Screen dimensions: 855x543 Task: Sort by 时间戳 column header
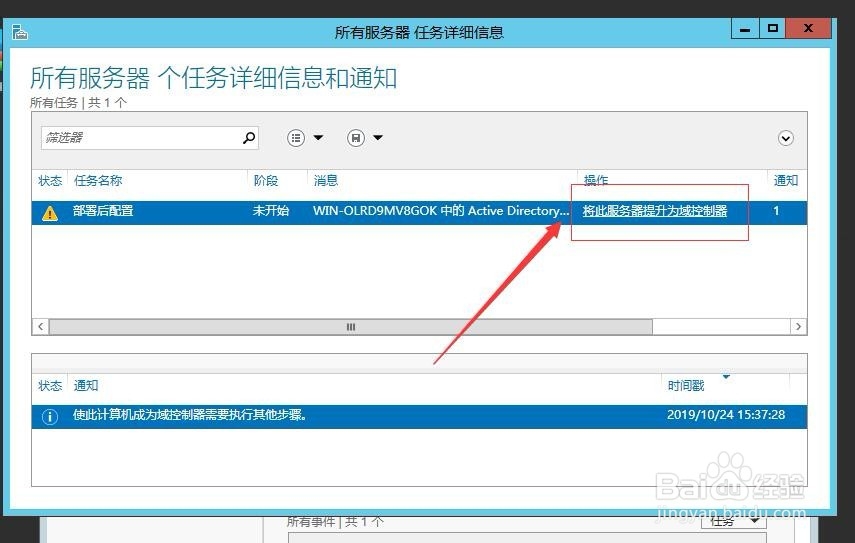(x=686, y=386)
